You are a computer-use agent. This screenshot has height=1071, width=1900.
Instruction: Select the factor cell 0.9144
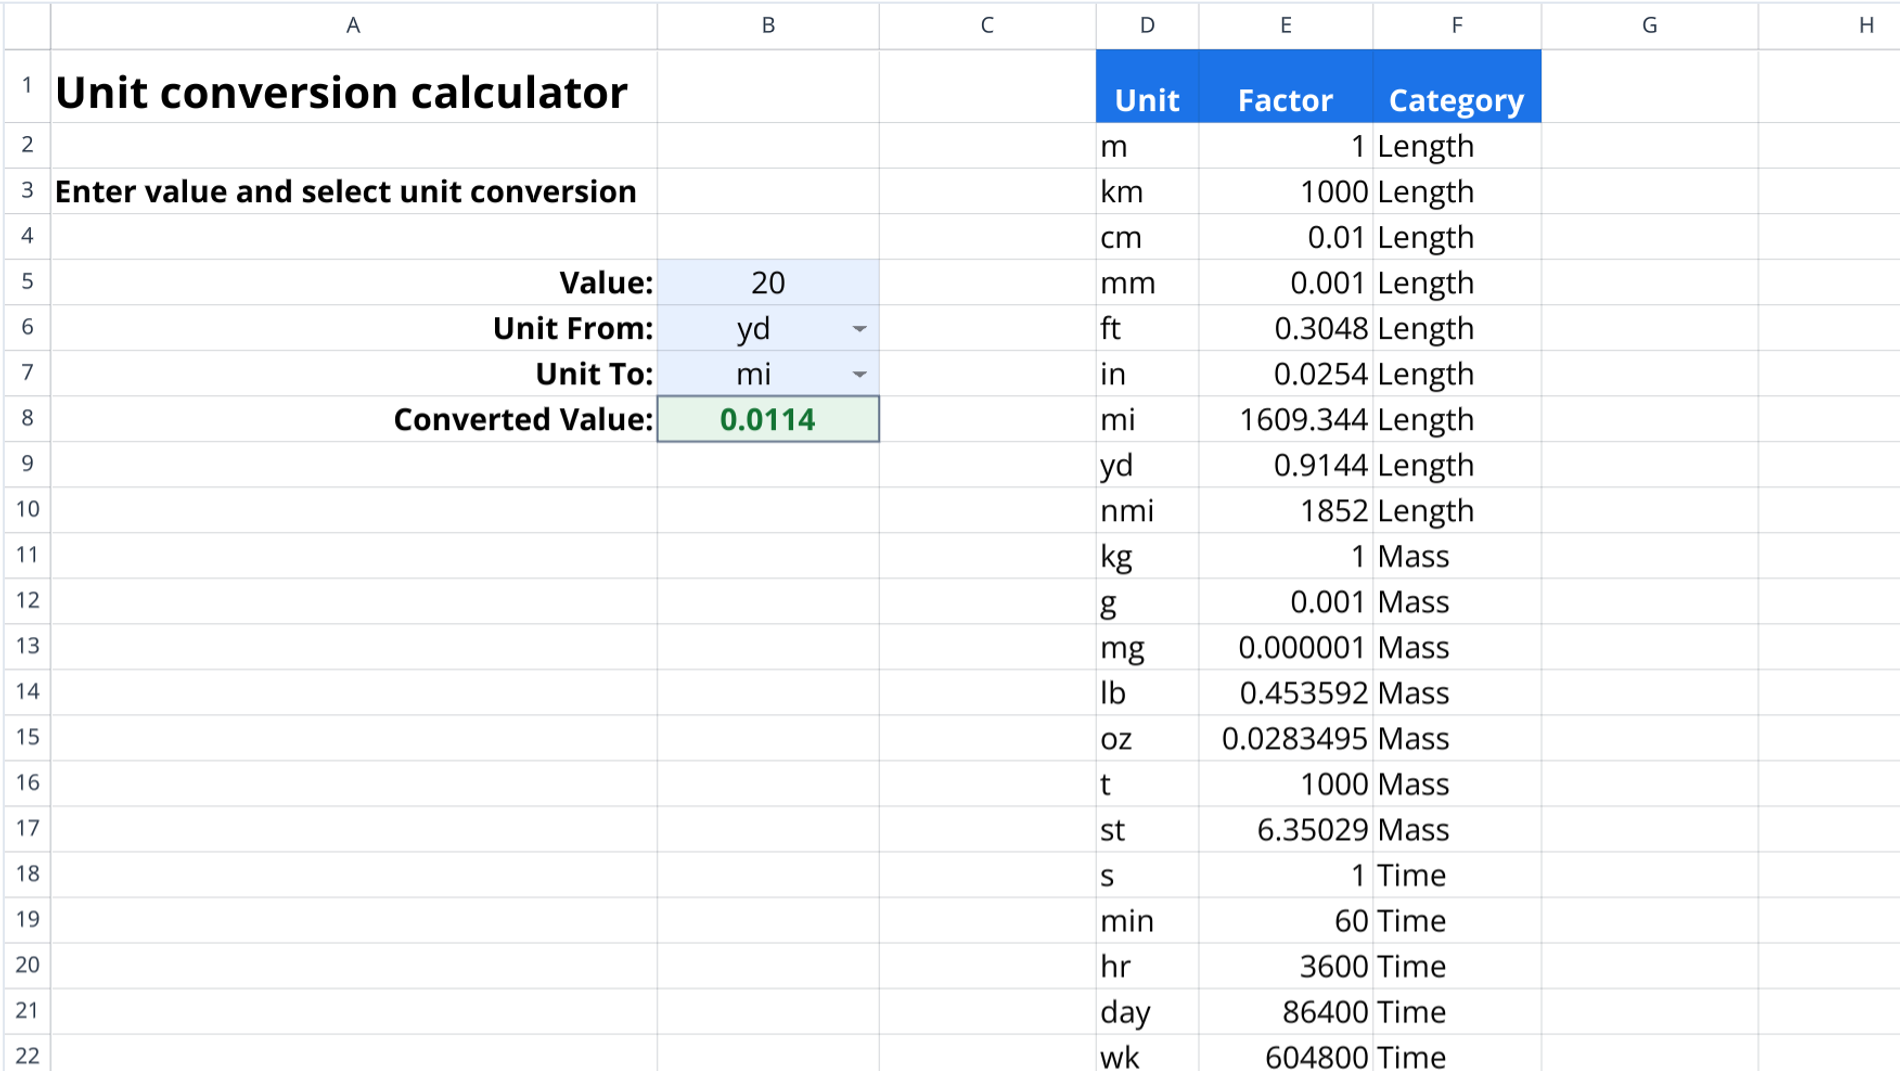click(1285, 465)
